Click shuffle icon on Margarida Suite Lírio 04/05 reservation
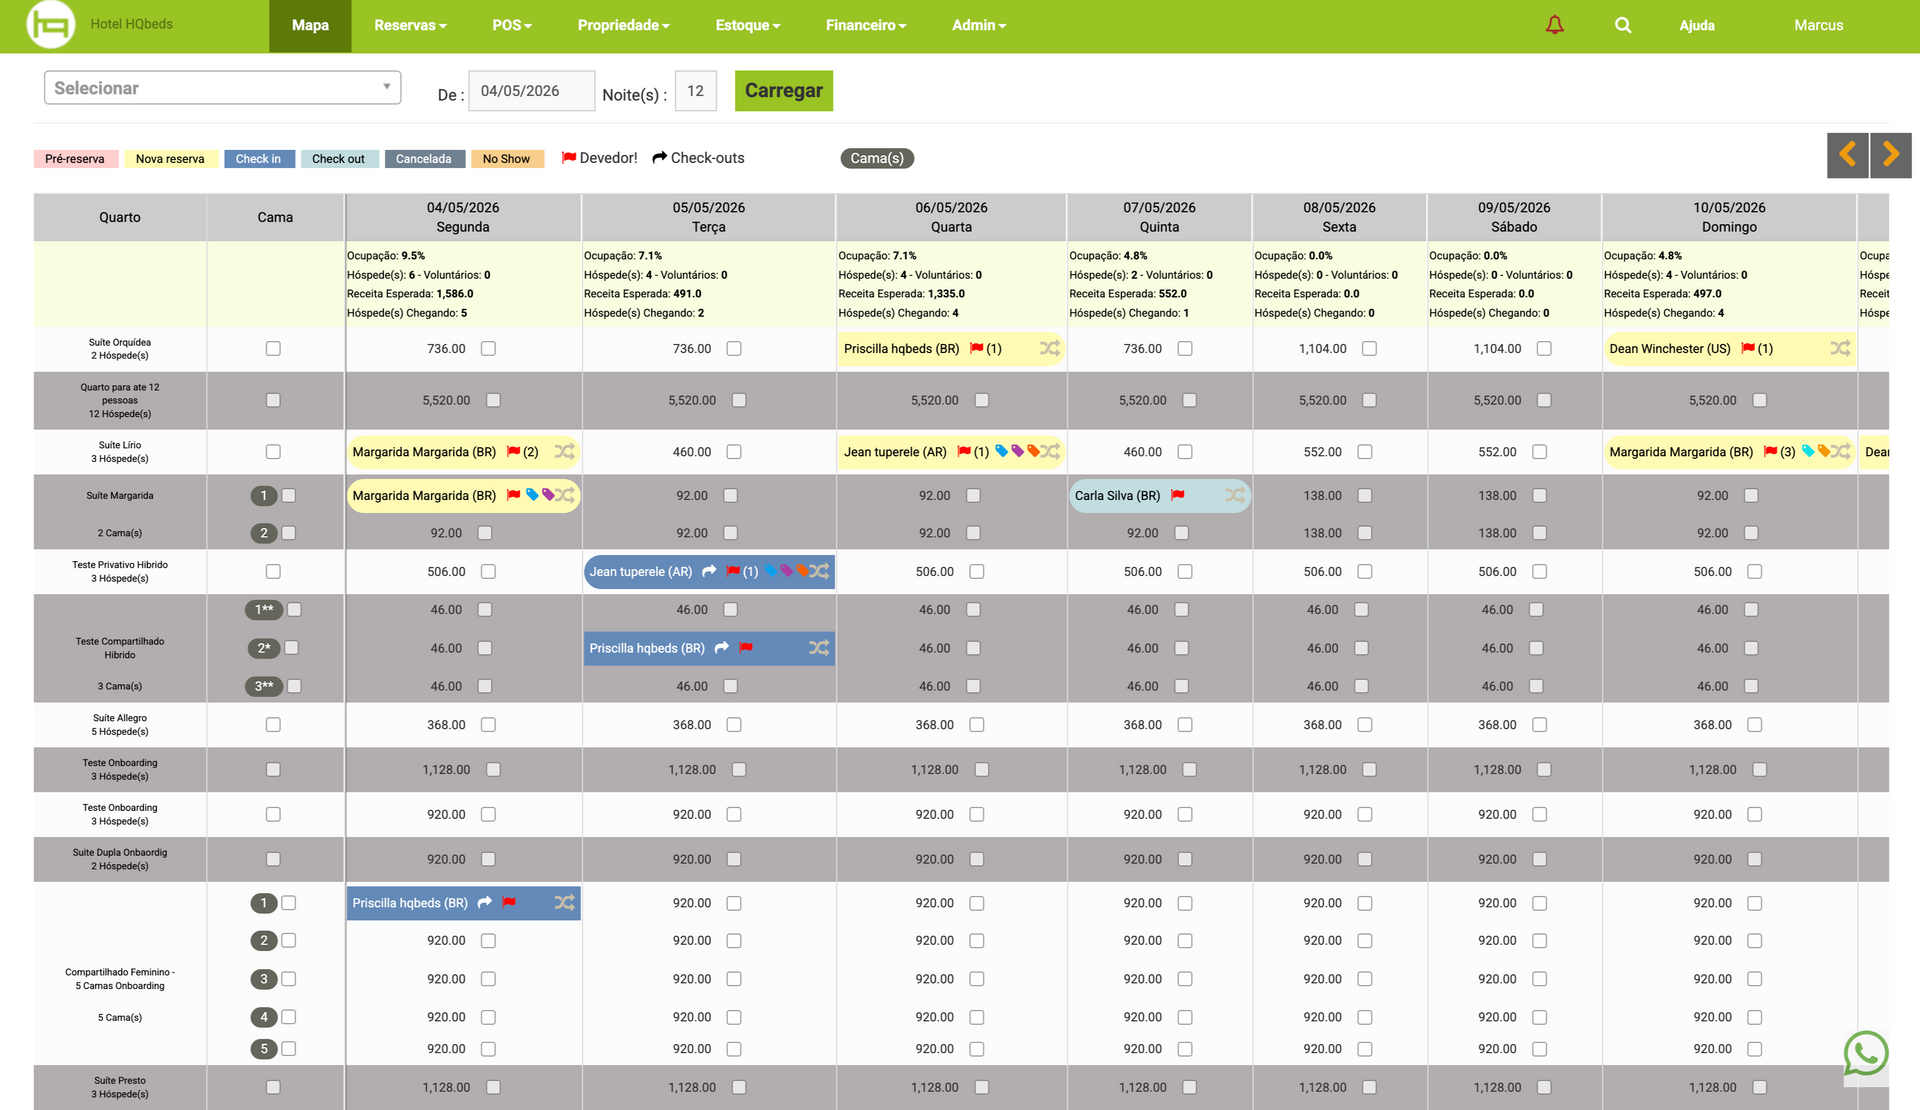The image size is (1920, 1110). click(565, 451)
